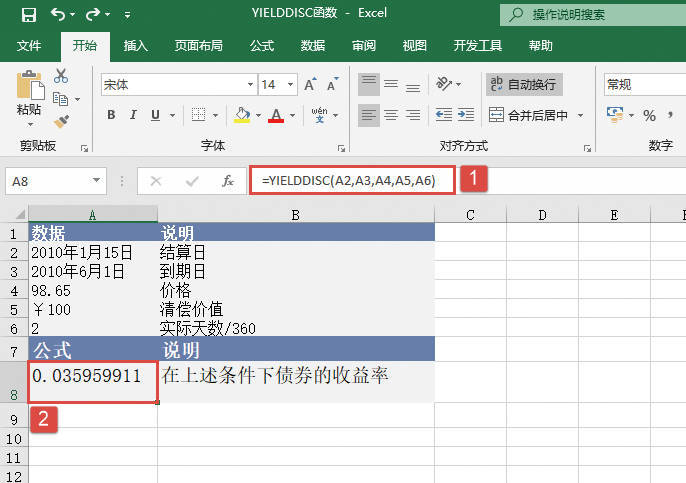Image resolution: width=686 pixels, height=483 pixels.
Task: Switch to the 插入 ribbon tab
Action: pos(135,46)
